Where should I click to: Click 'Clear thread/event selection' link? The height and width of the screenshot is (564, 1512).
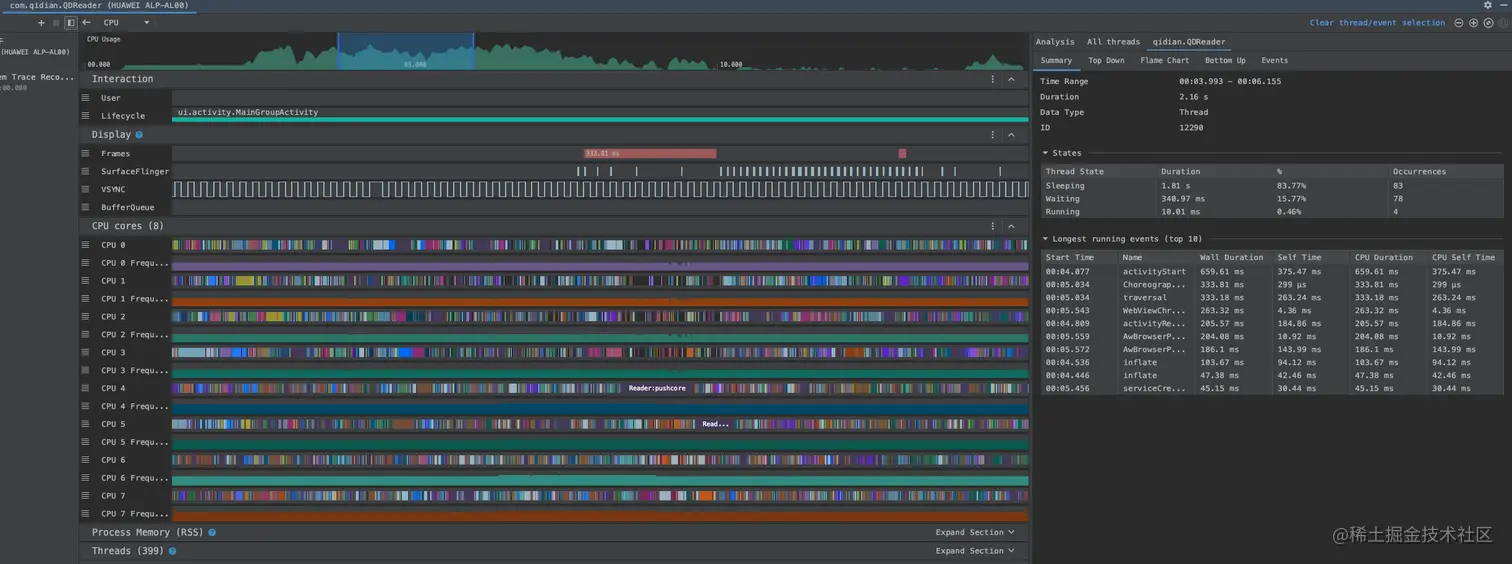pos(1377,22)
